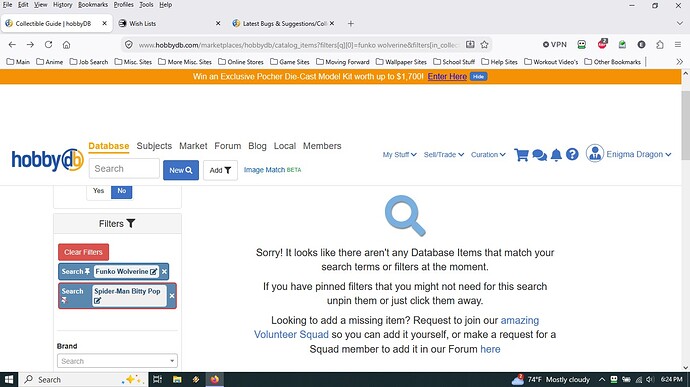Open the Bookmarks menu

tap(93, 5)
